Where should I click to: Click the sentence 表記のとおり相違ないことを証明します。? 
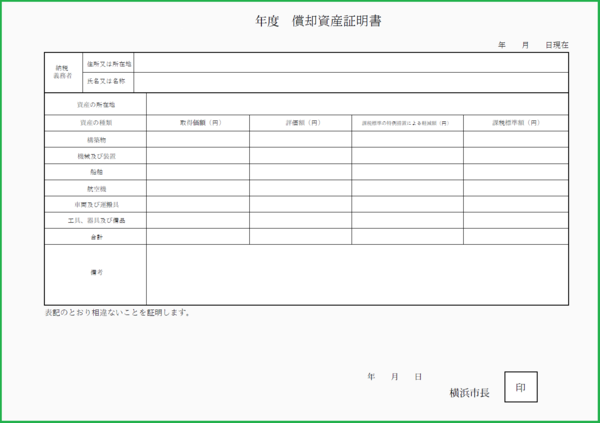117,313
